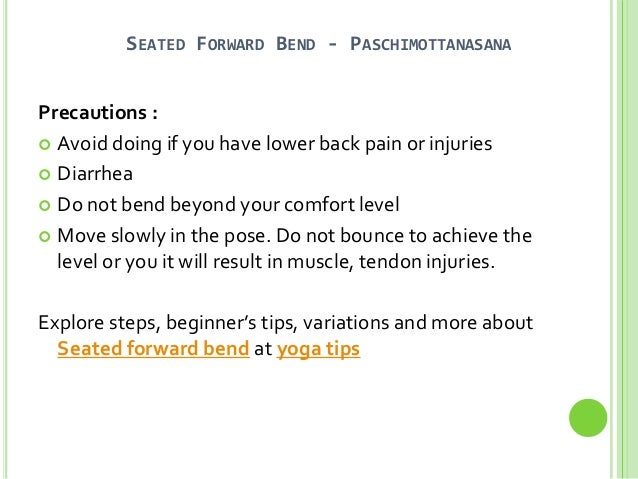Open the yoga tips link
Image resolution: width=638 pixels, height=479 pixels.
pyautogui.click(x=318, y=350)
